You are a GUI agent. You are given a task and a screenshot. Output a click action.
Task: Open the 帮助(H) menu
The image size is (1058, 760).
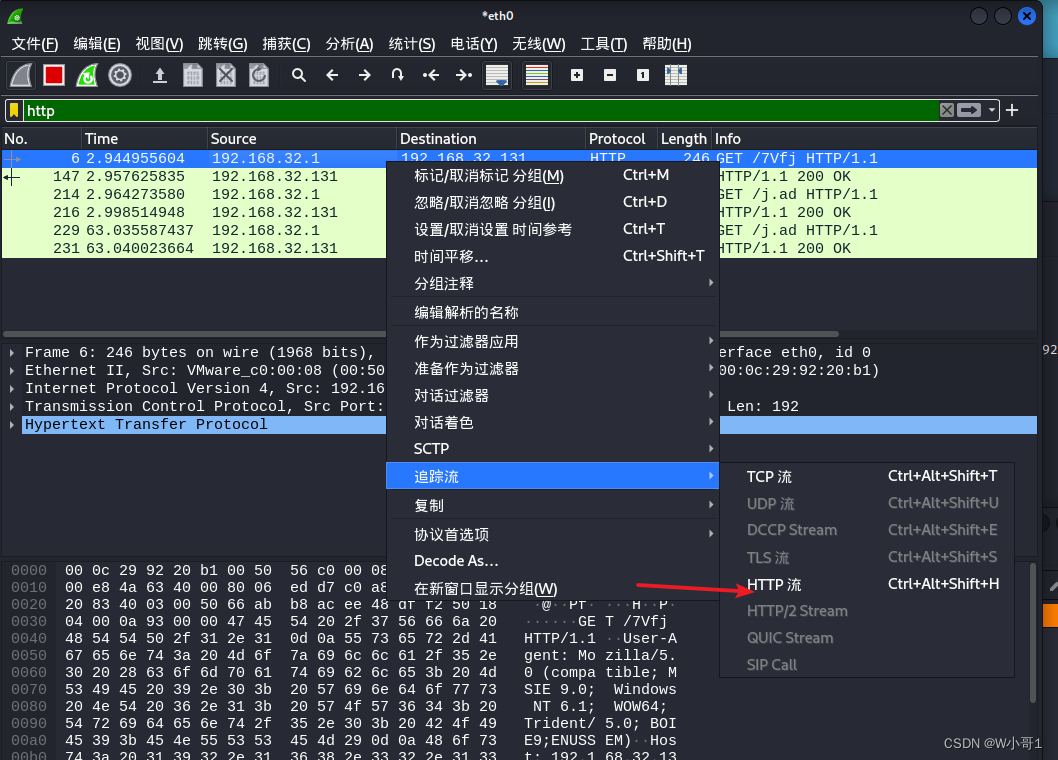[667, 44]
